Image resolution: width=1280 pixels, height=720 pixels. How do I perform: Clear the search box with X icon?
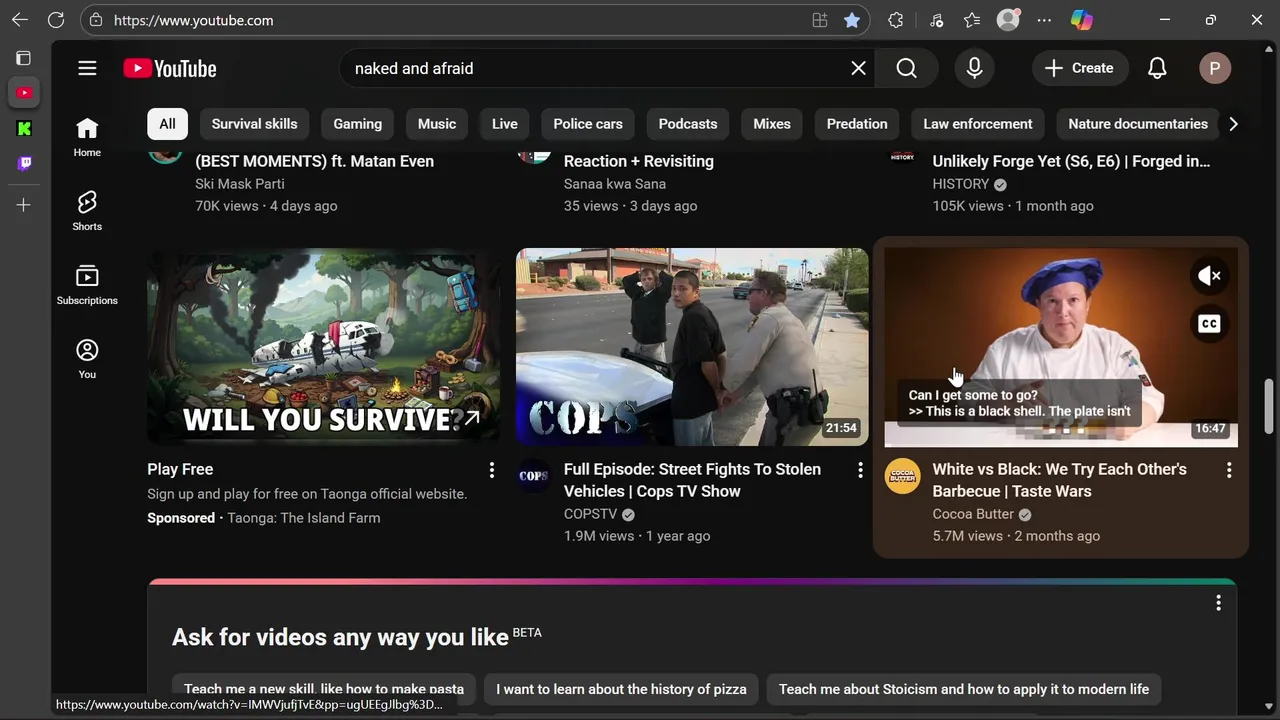tap(858, 68)
